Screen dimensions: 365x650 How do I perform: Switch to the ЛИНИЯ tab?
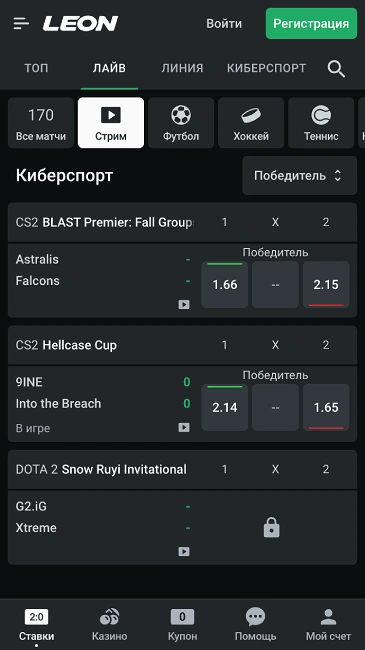(182, 68)
